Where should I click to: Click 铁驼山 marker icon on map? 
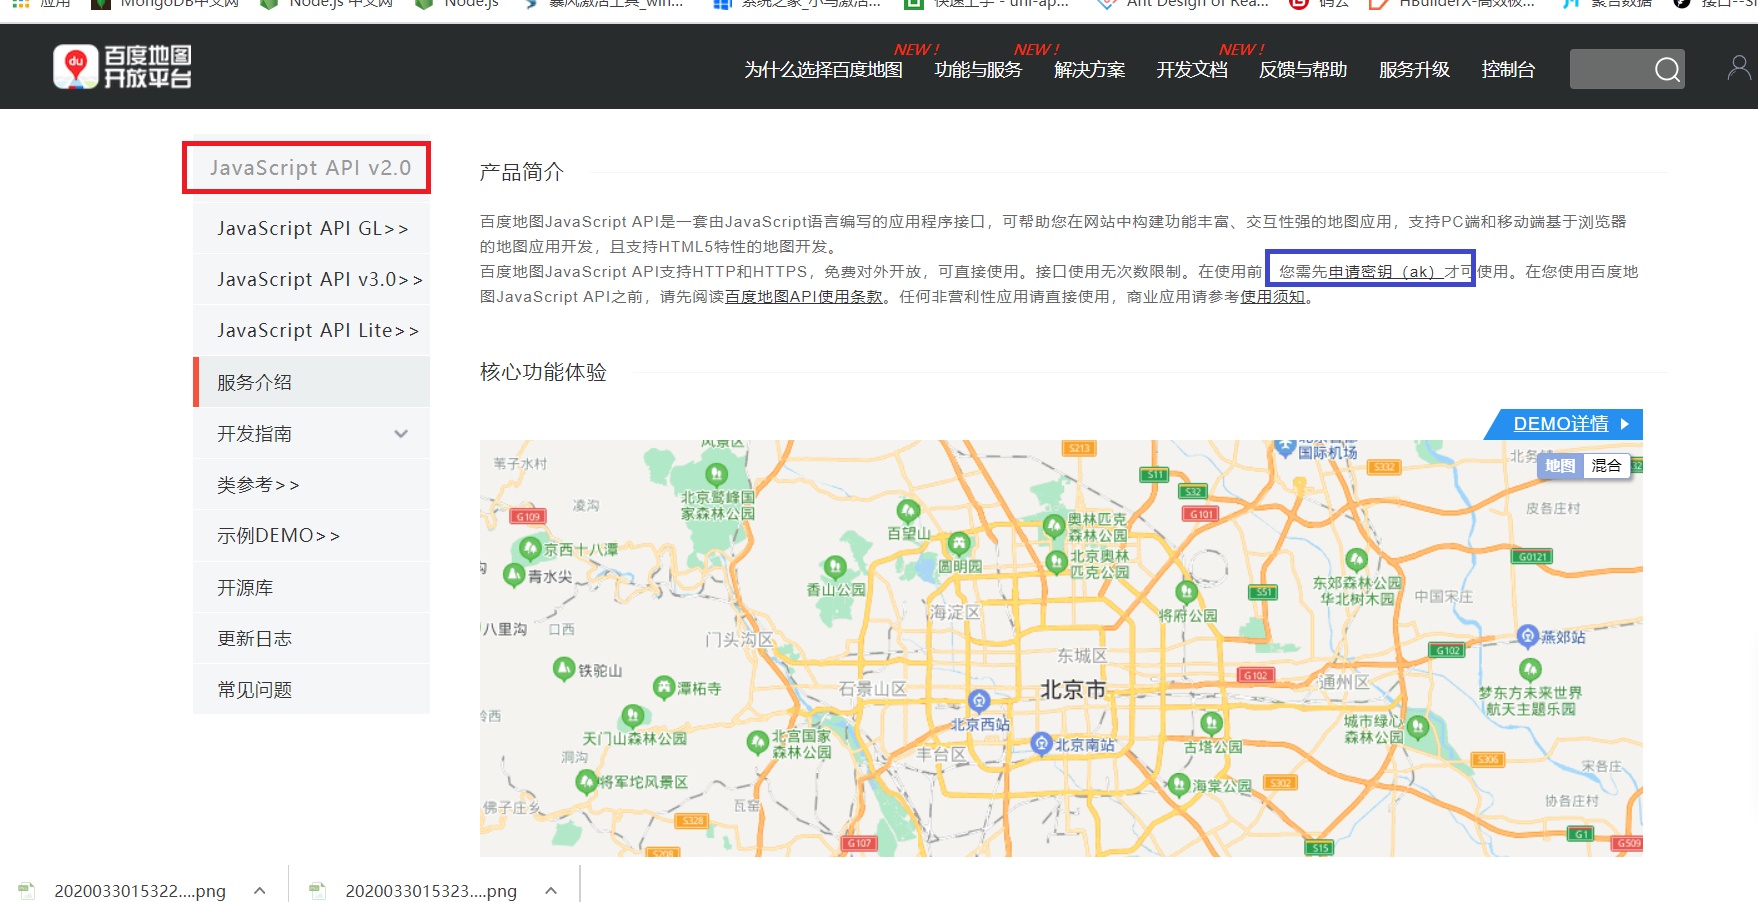(x=564, y=669)
